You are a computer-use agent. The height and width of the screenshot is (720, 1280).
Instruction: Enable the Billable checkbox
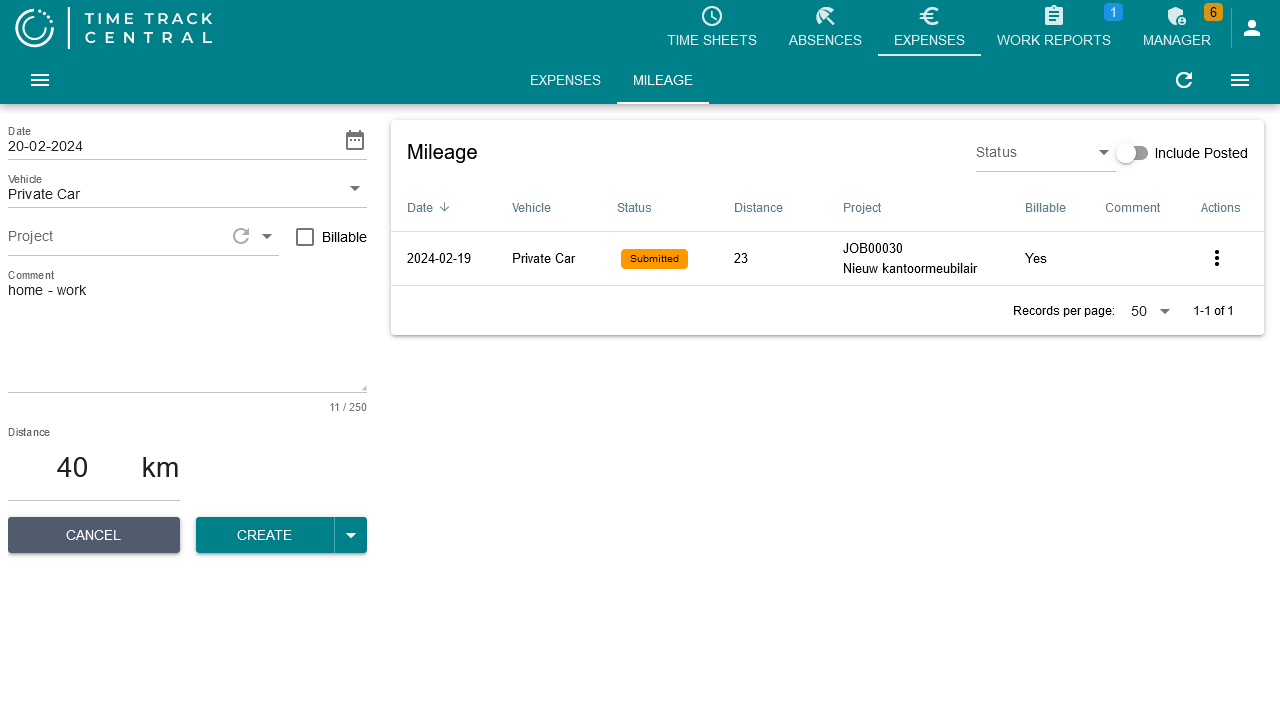click(305, 237)
